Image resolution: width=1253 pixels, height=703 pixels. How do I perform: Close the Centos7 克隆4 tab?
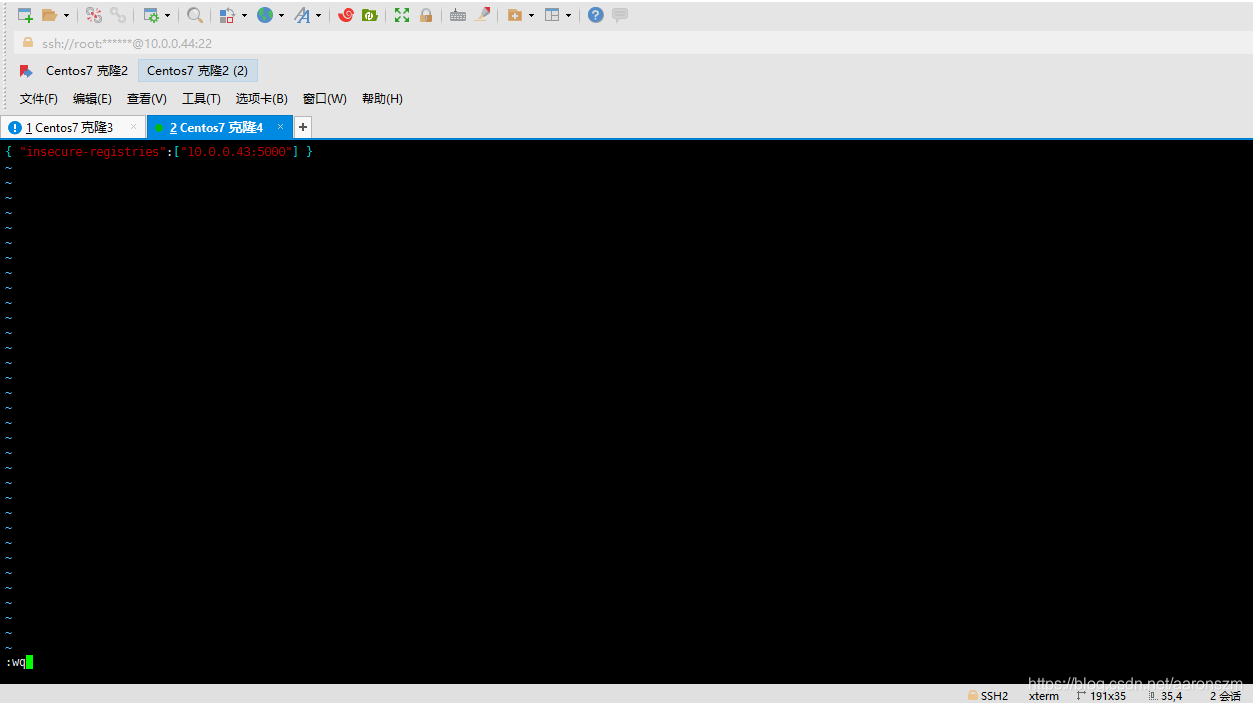click(281, 127)
